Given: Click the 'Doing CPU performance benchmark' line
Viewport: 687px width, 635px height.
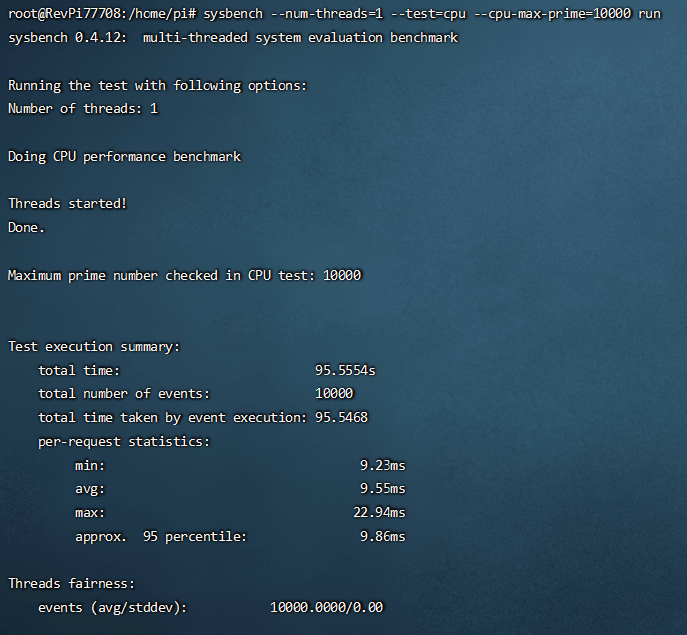Looking at the screenshot, I should (124, 156).
